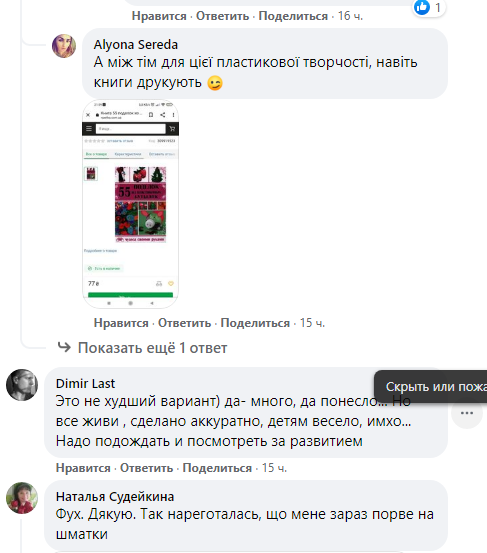Click Ответить on the topmost comment

pos(223,16)
